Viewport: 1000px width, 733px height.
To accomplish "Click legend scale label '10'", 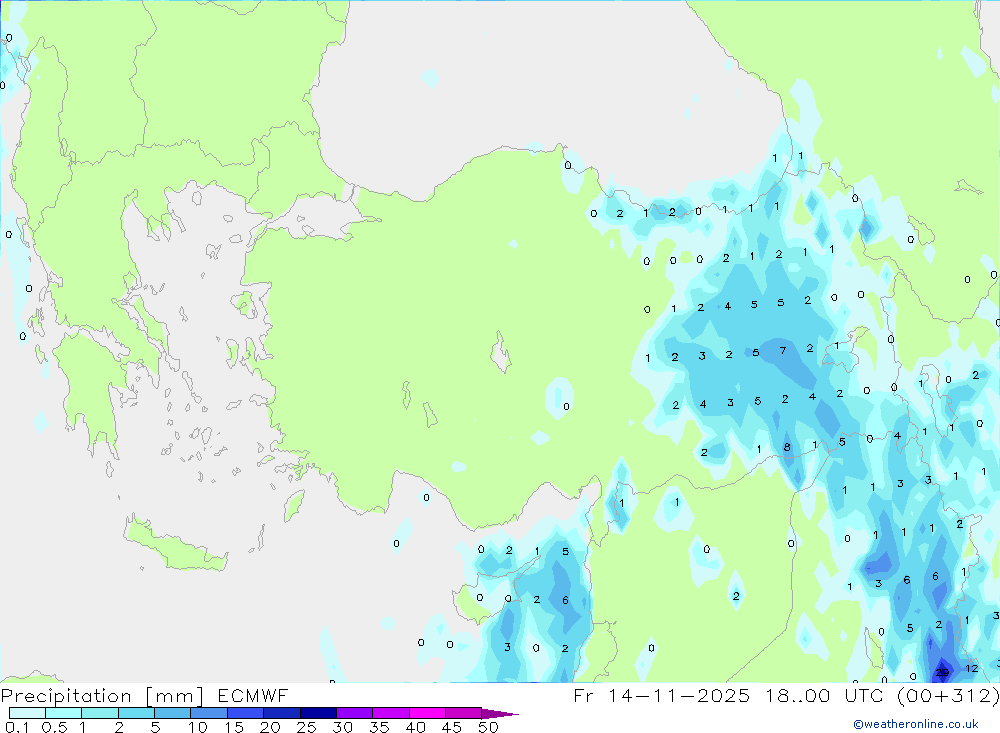I will pos(197,727).
